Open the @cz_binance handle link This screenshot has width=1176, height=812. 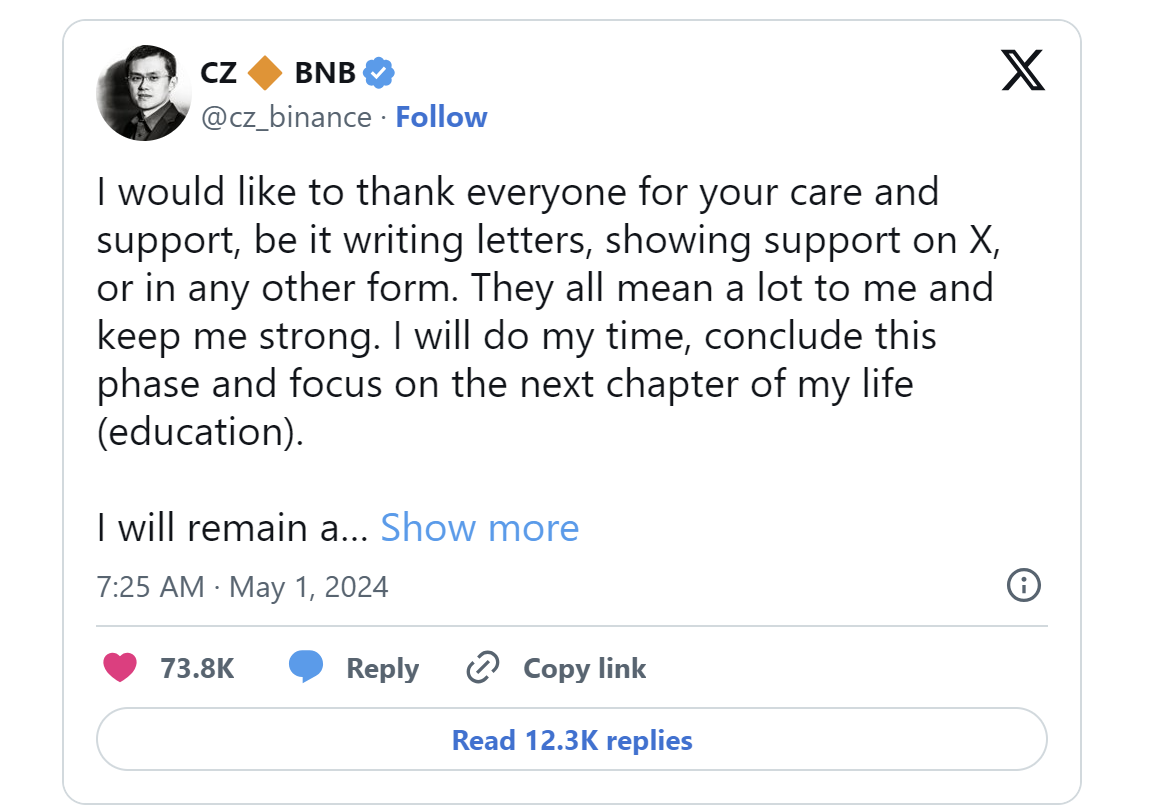tap(287, 117)
